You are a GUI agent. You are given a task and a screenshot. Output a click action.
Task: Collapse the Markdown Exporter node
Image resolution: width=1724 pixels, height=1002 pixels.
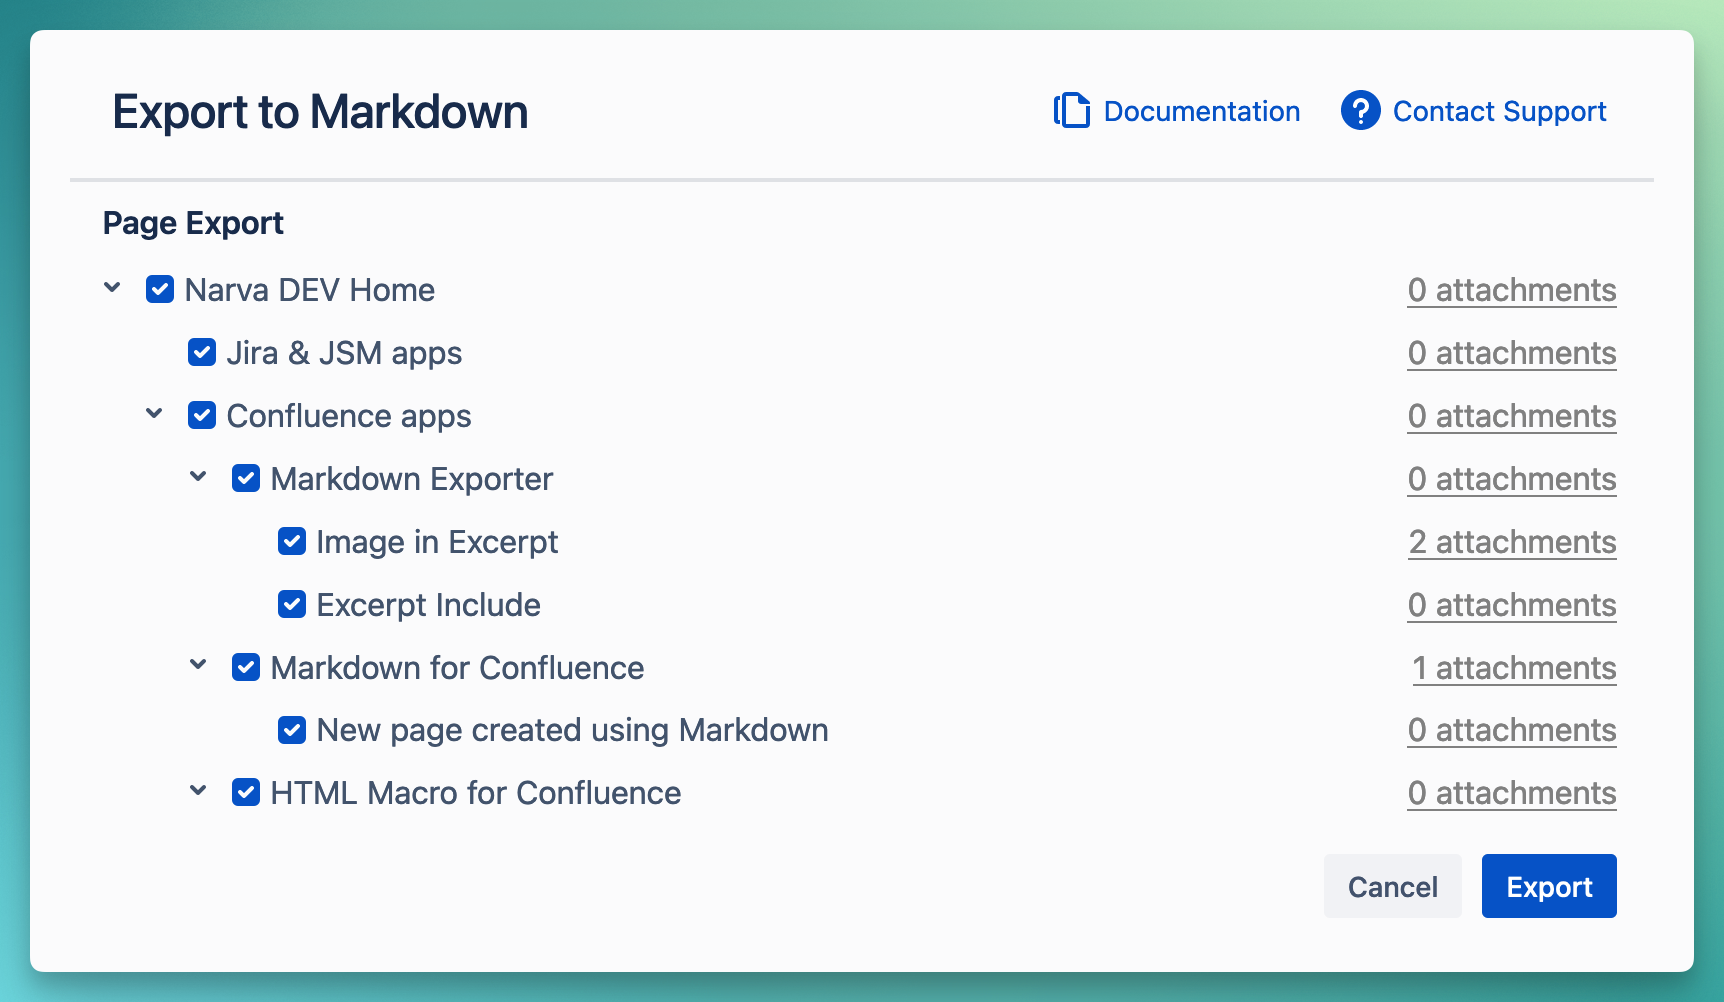199,477
